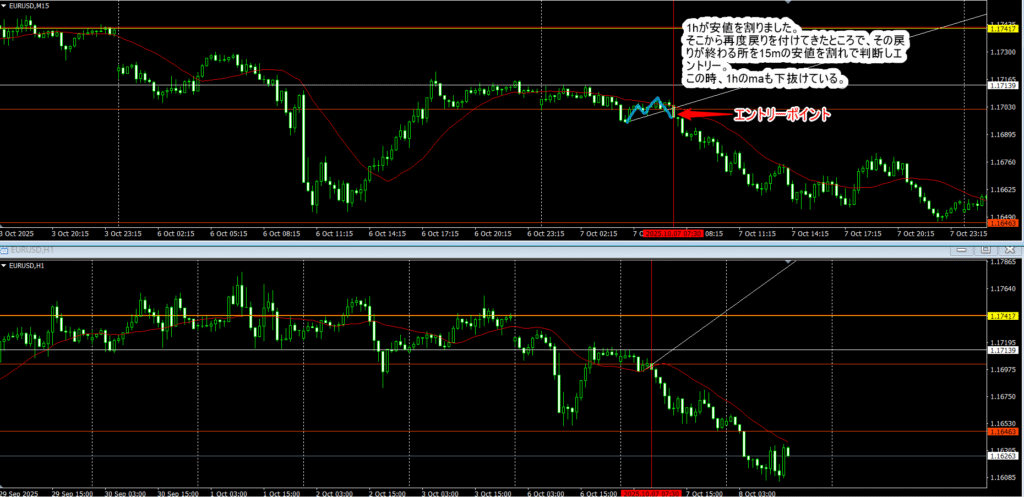Click the 1.17139 price label on H1 chart
The height and width of the screenshot is (497, 1024).
[1004, 350]
